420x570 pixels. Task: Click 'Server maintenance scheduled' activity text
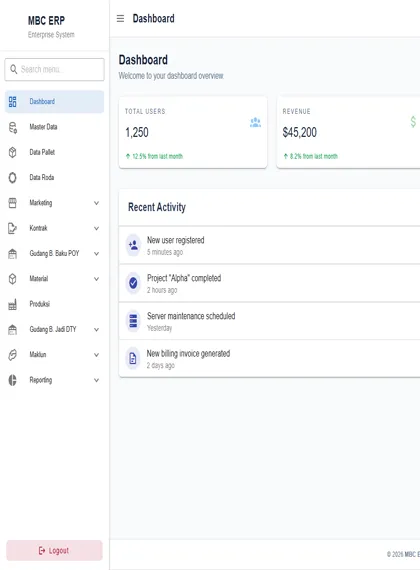[x=191, y=316]
